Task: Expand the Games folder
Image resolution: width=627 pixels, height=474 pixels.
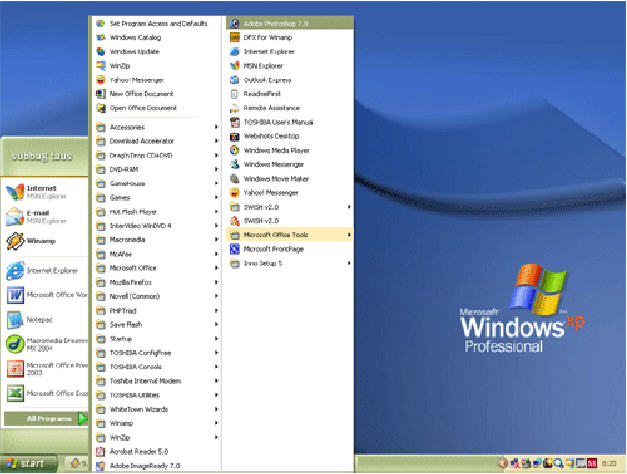Action: tap(156, 198)
